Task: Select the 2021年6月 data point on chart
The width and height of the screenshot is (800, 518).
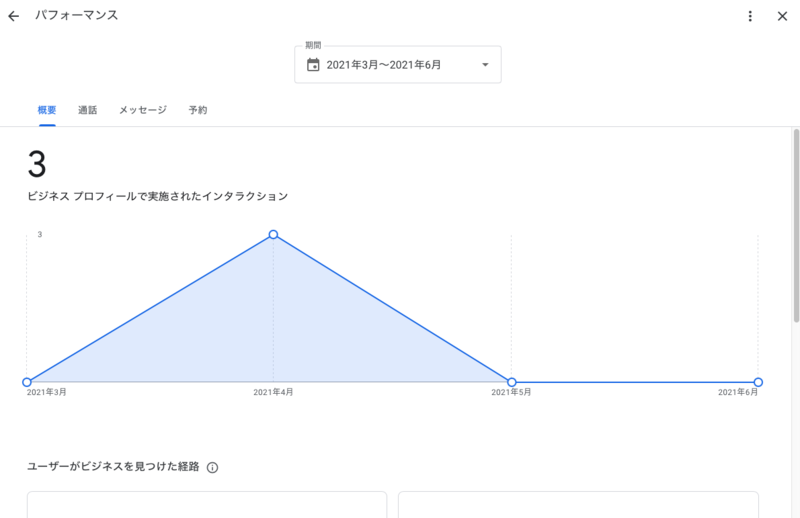Action: tap(758, 382)
